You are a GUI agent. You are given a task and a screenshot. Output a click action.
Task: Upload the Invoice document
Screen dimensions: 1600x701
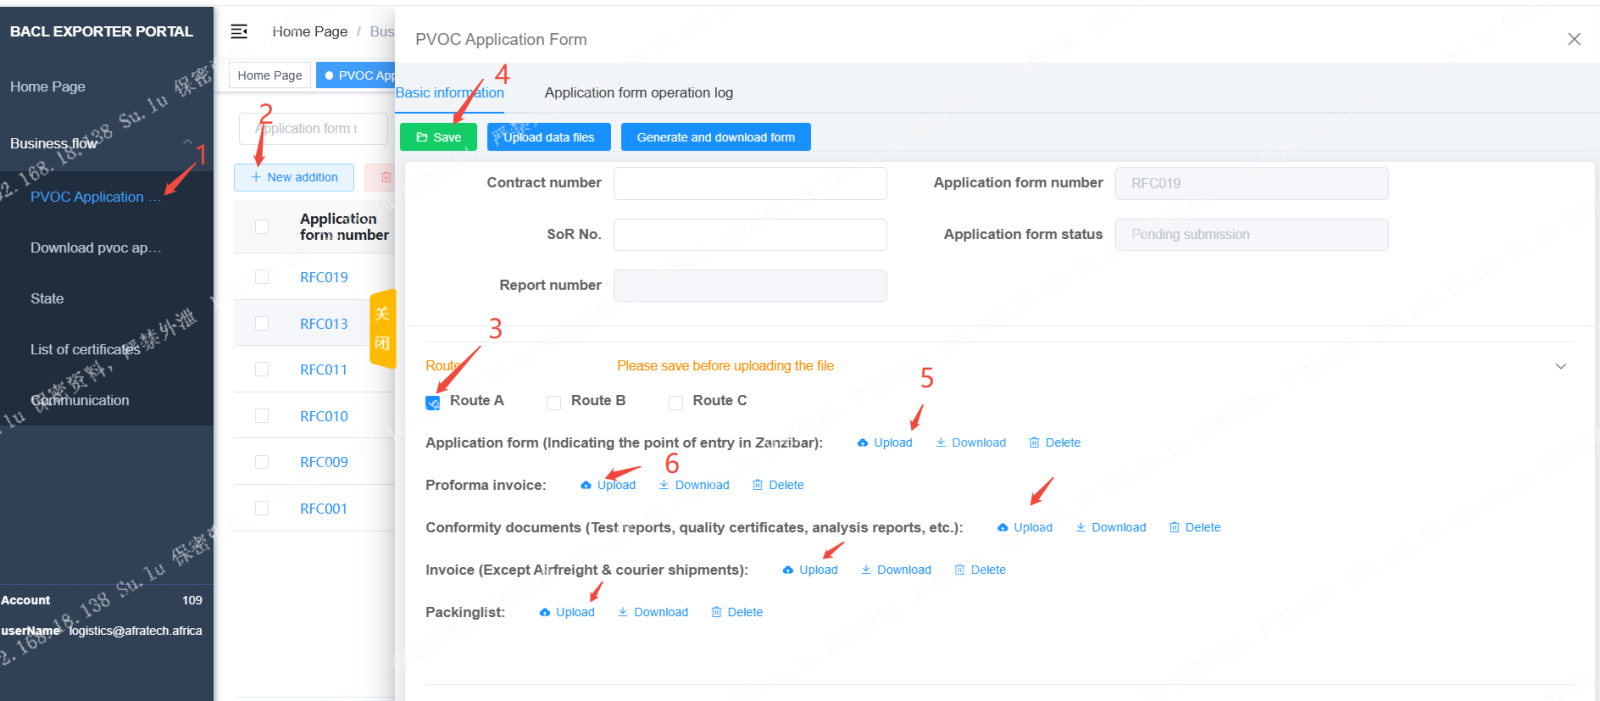tap(810, 570)
